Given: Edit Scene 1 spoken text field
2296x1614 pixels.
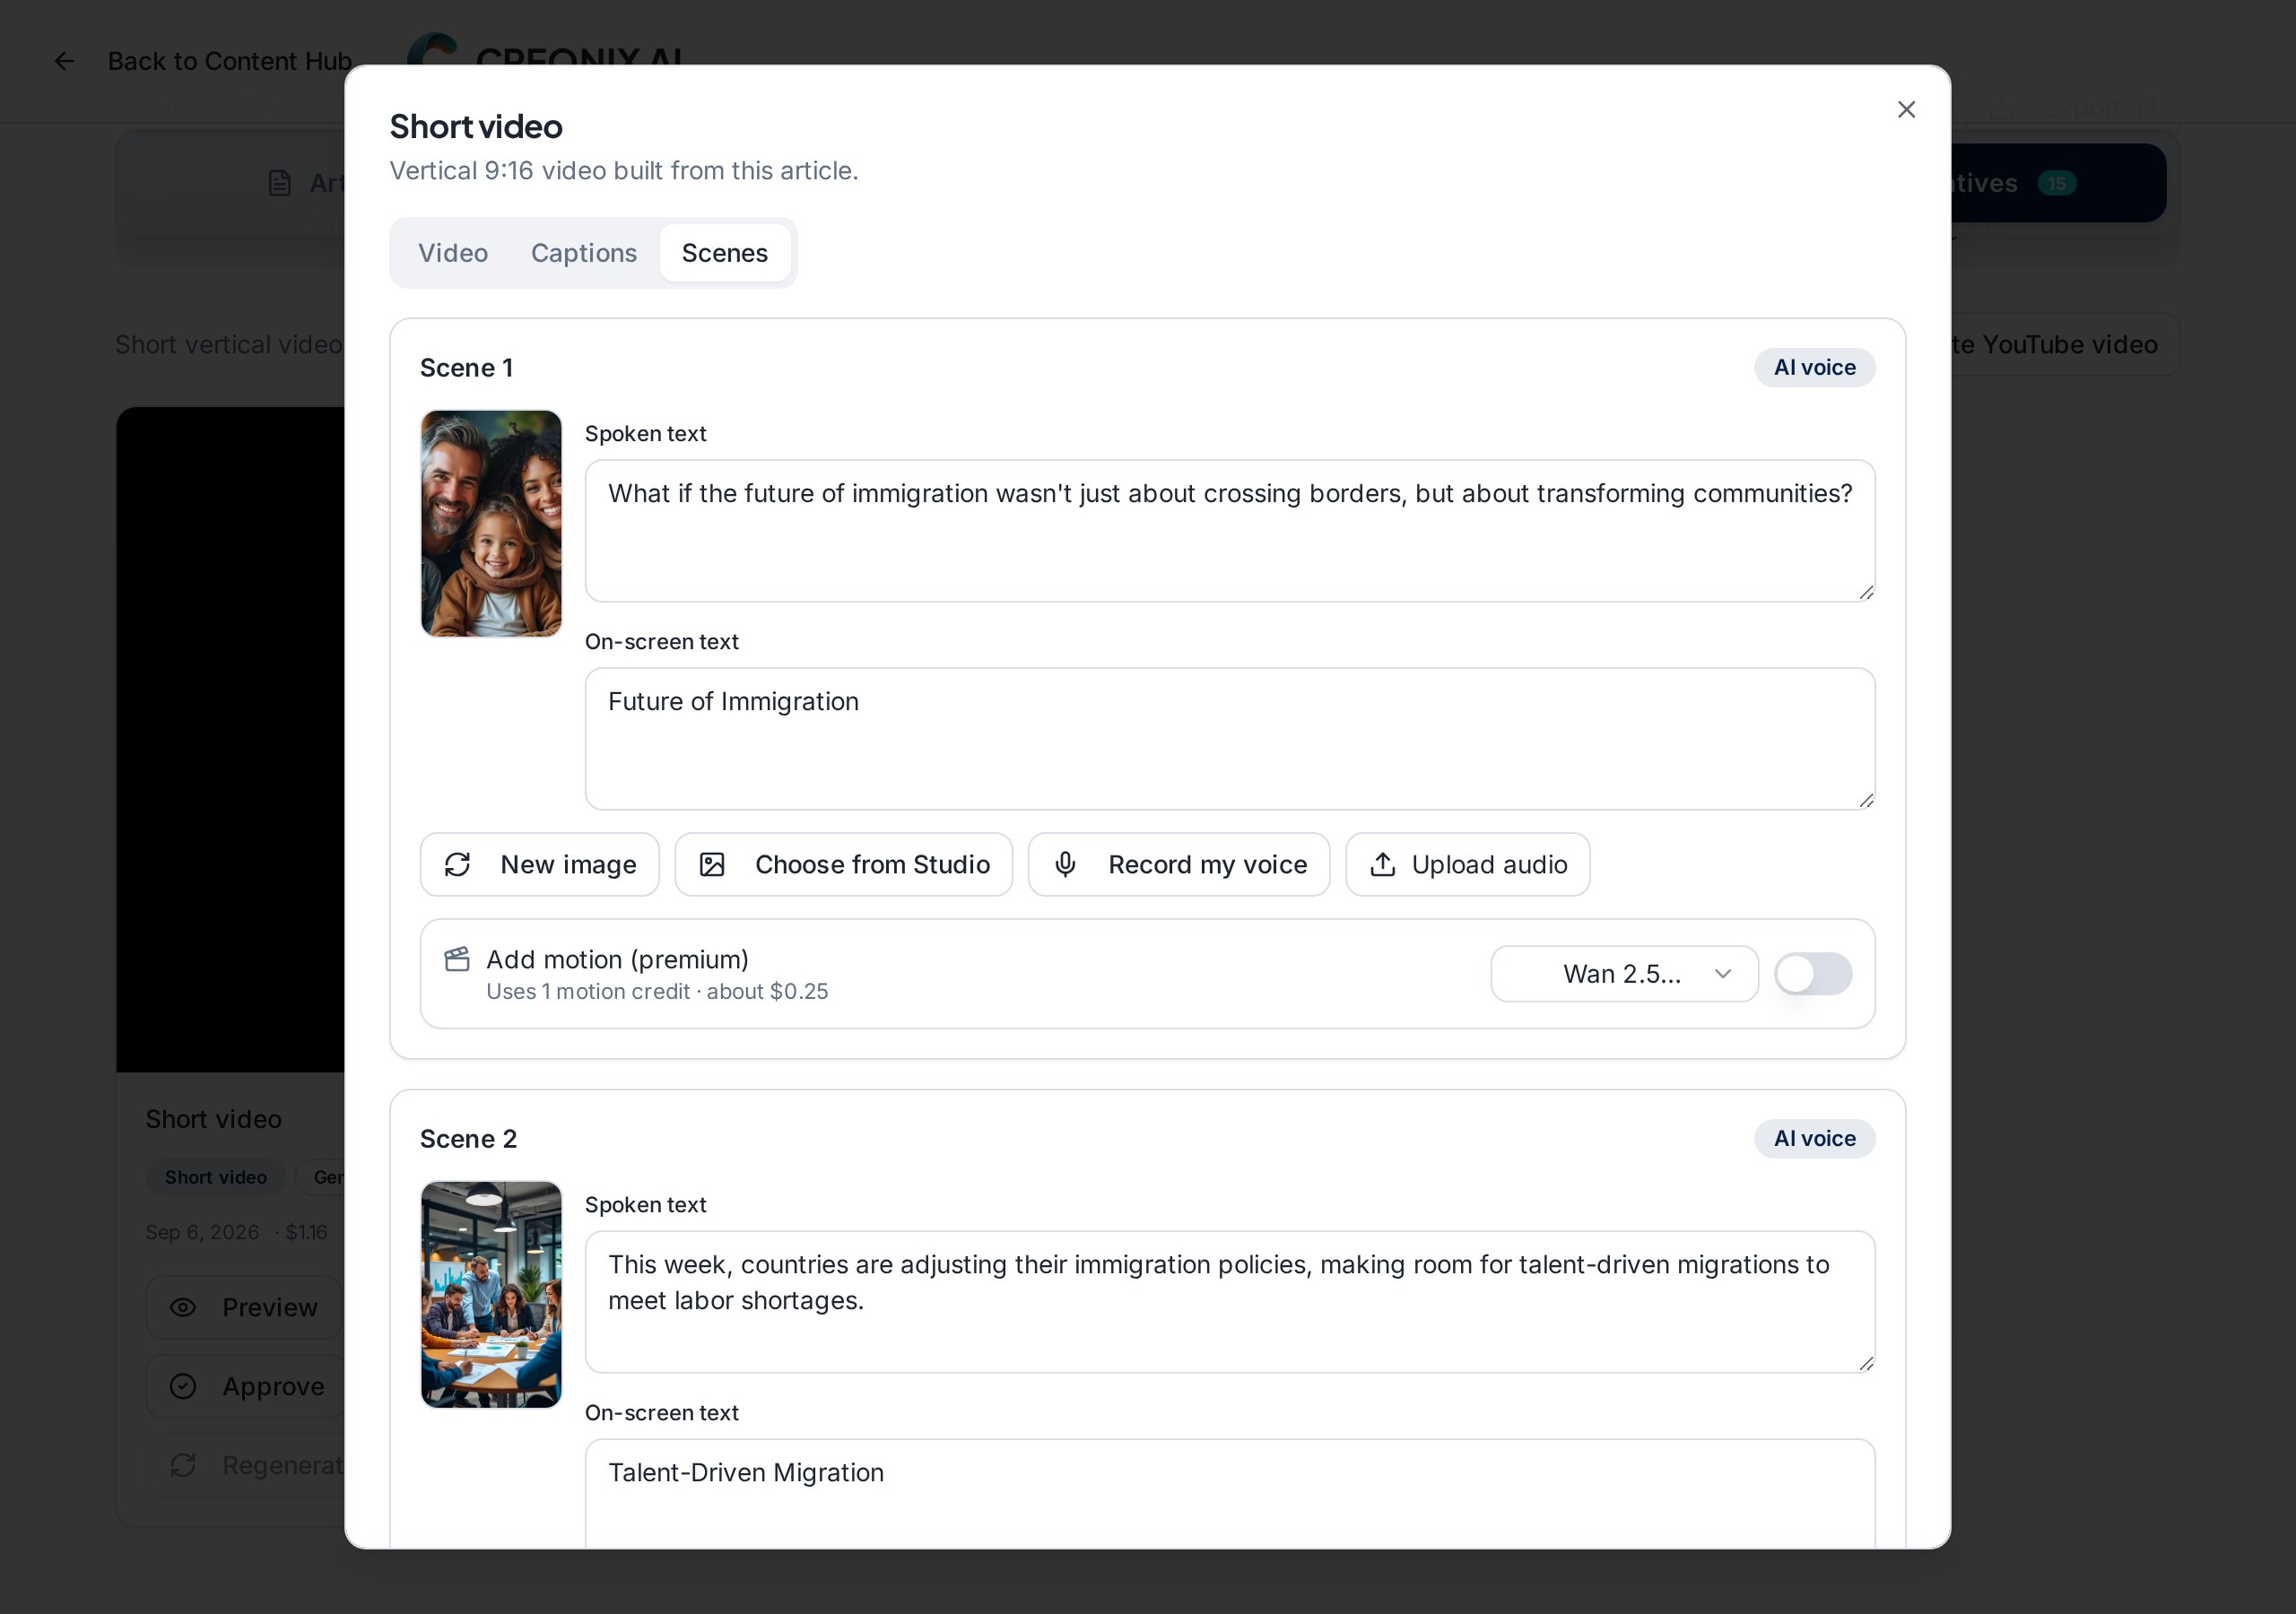Looking at the screenshot, I should click(x=1230, y=531).
